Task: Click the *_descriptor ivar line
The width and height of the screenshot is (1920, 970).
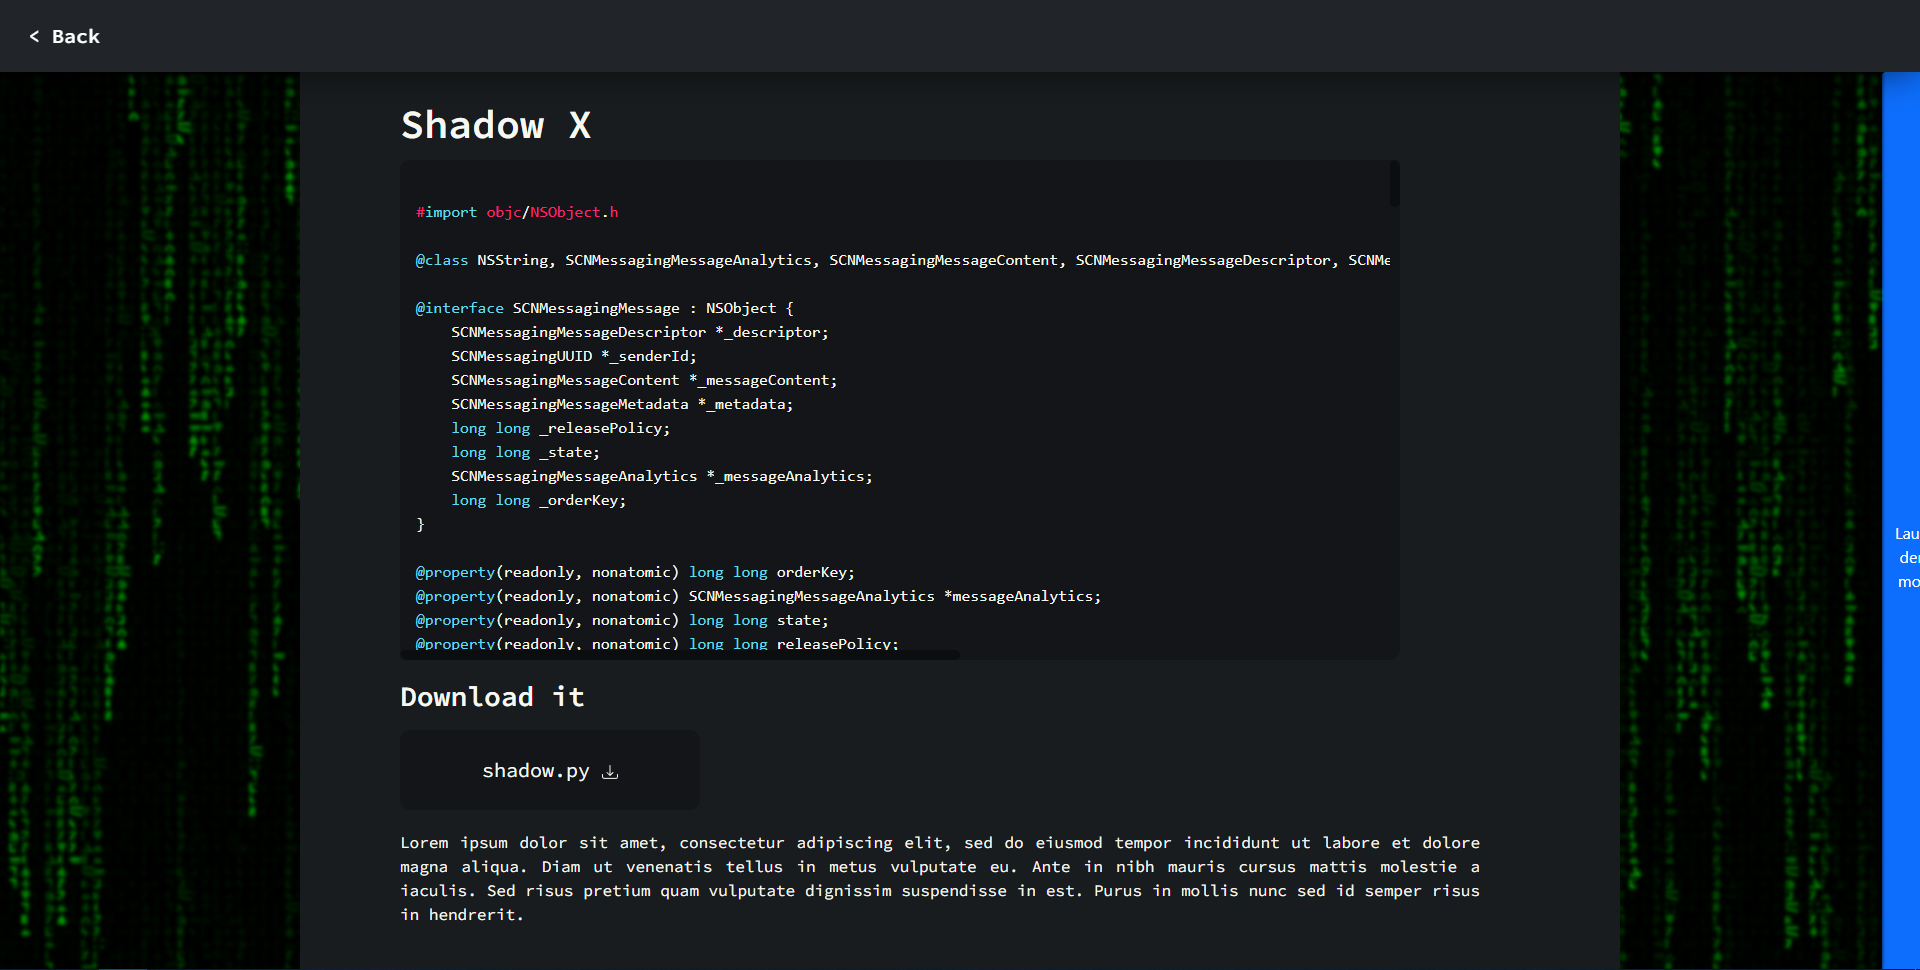Action: click(x=640, y=332)
